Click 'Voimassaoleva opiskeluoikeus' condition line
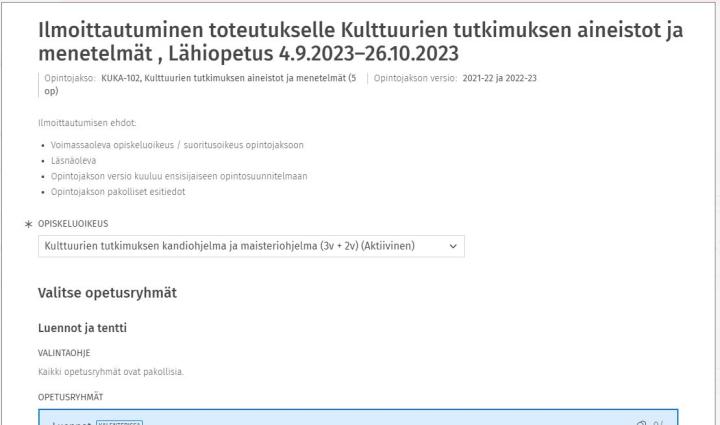This screenshot has height=425, width=720. pyautogui.click(x=177, y=145)
